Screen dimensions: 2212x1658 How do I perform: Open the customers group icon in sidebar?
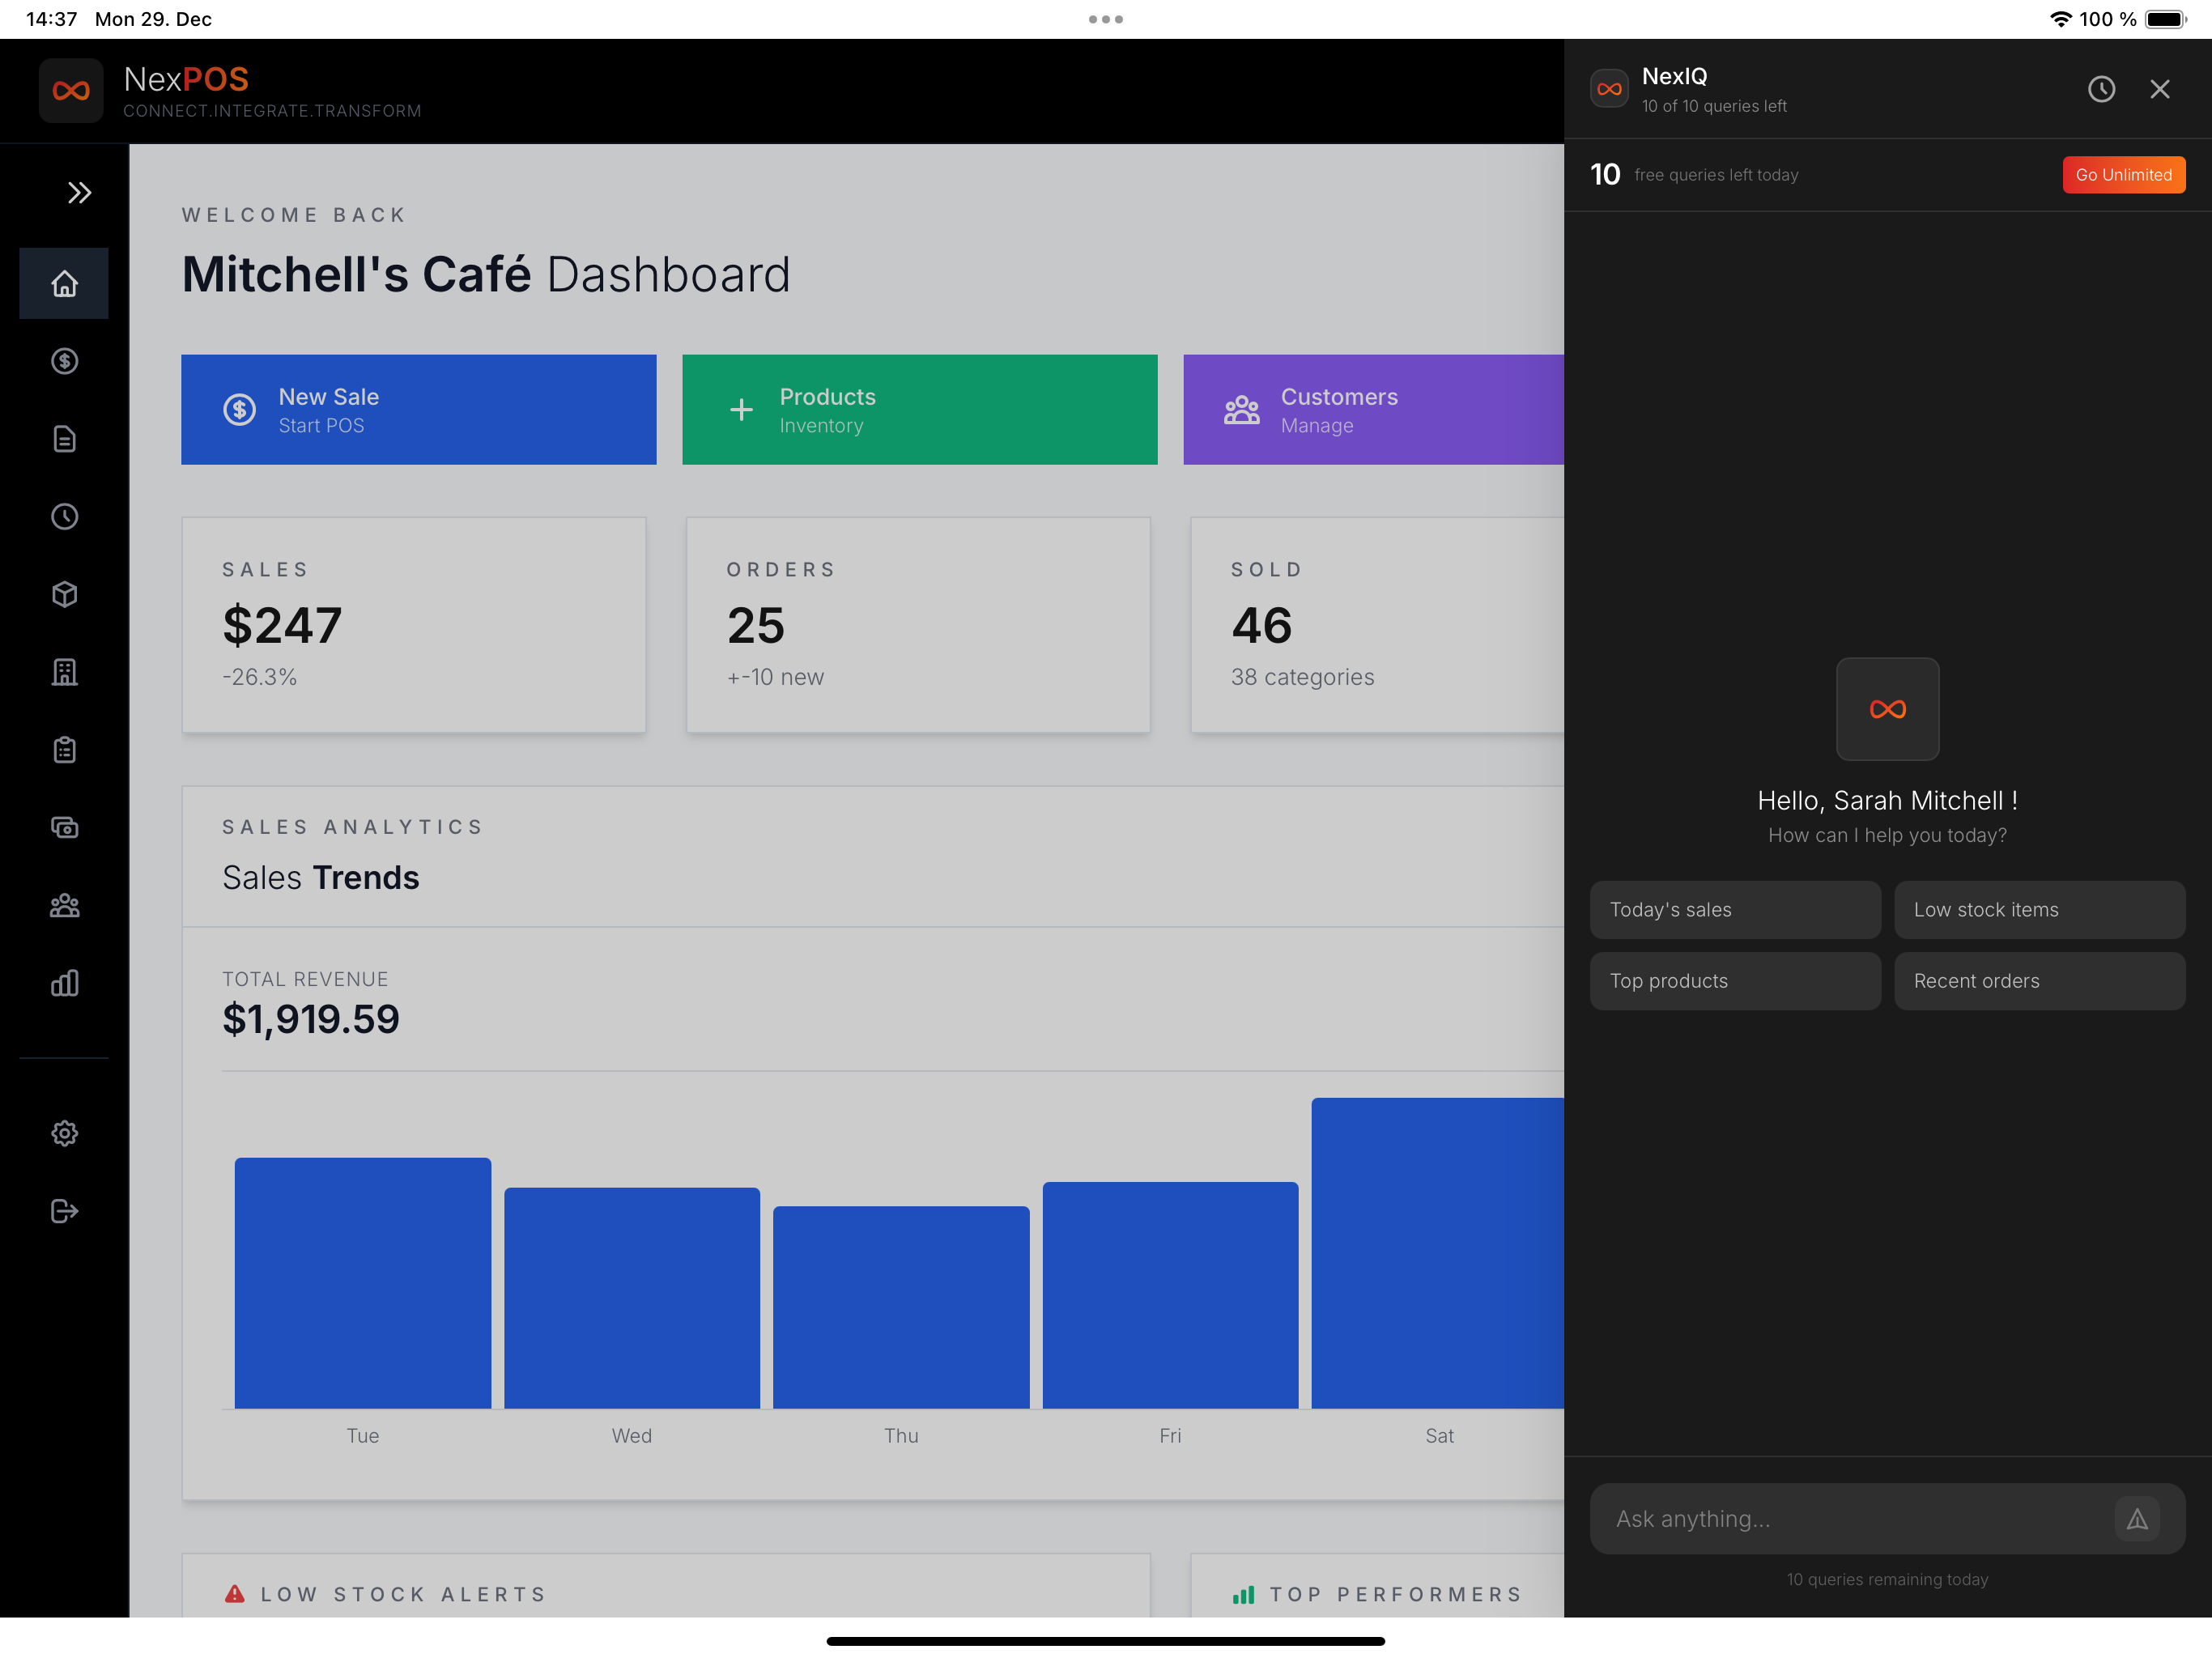point(64,906)
